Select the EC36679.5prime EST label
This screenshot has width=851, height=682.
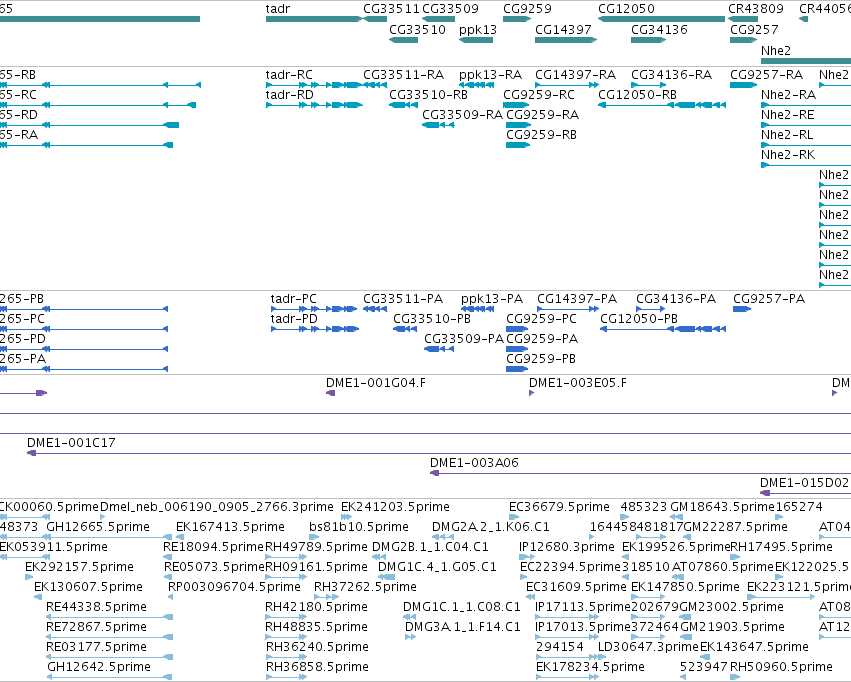pos(559,507)
